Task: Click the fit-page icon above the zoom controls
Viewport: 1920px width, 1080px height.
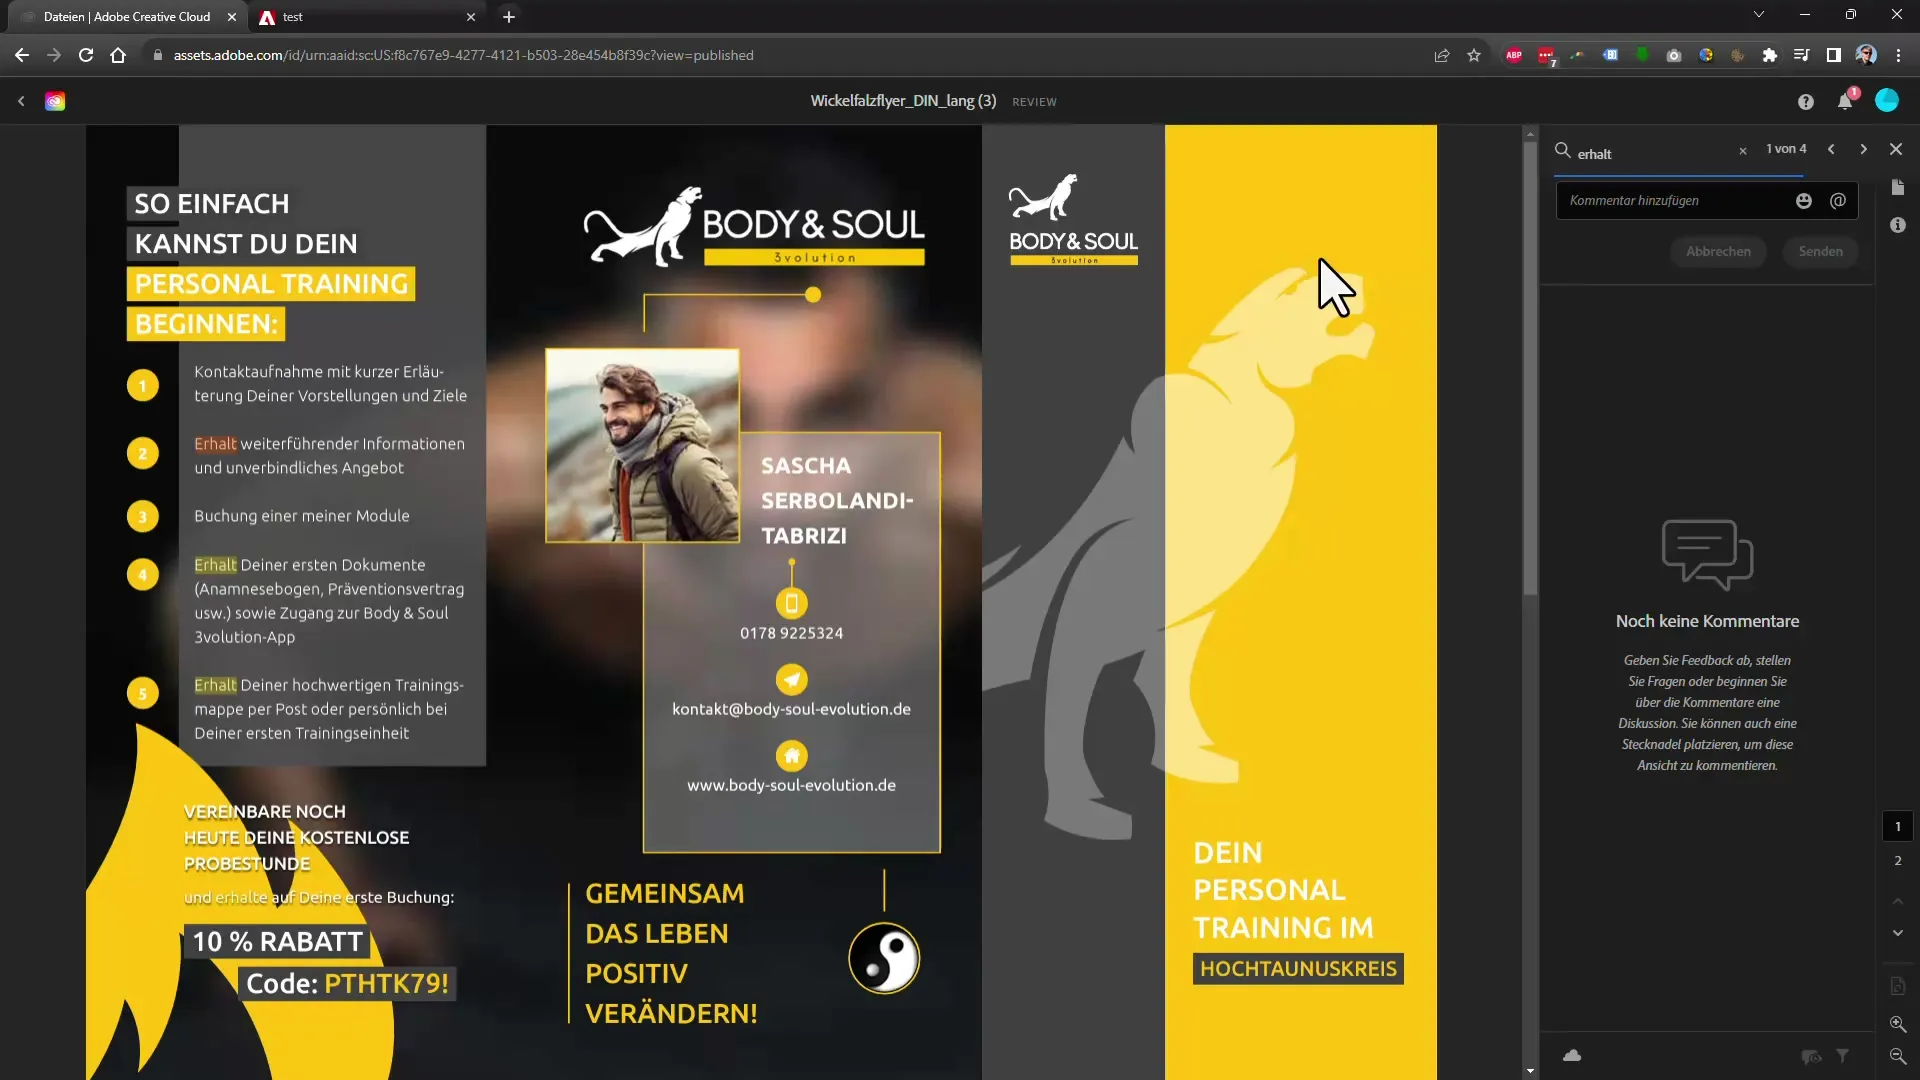Action: pyautogui.click(x=1898, y=987)
